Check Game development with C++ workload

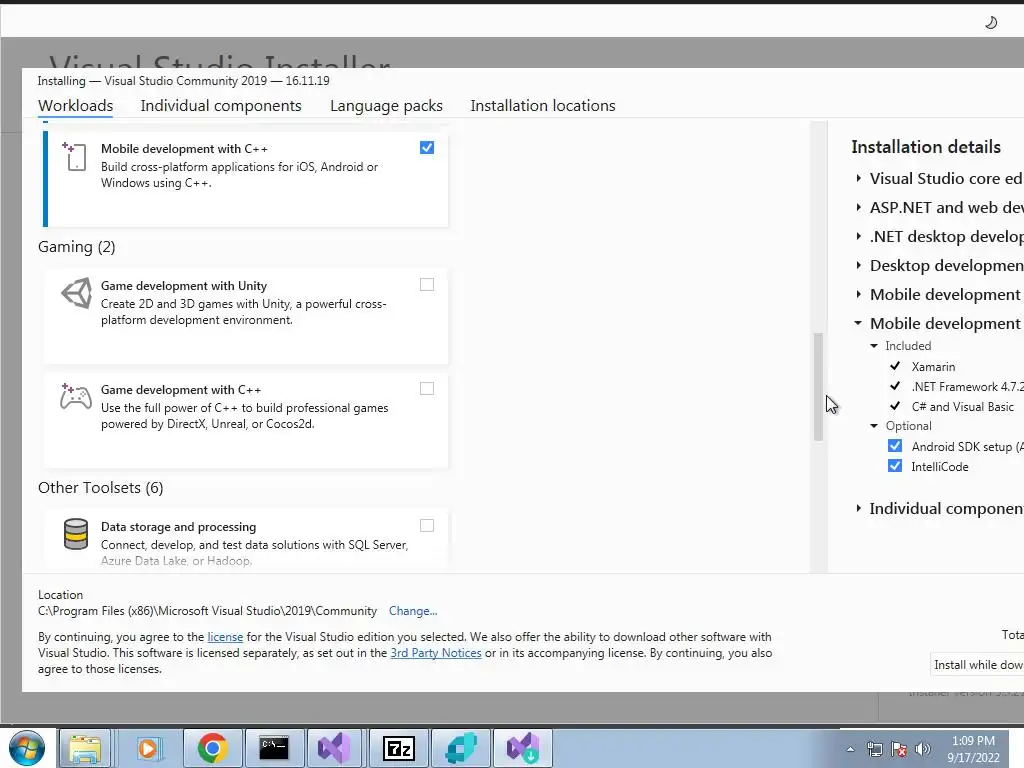(427, 389)
